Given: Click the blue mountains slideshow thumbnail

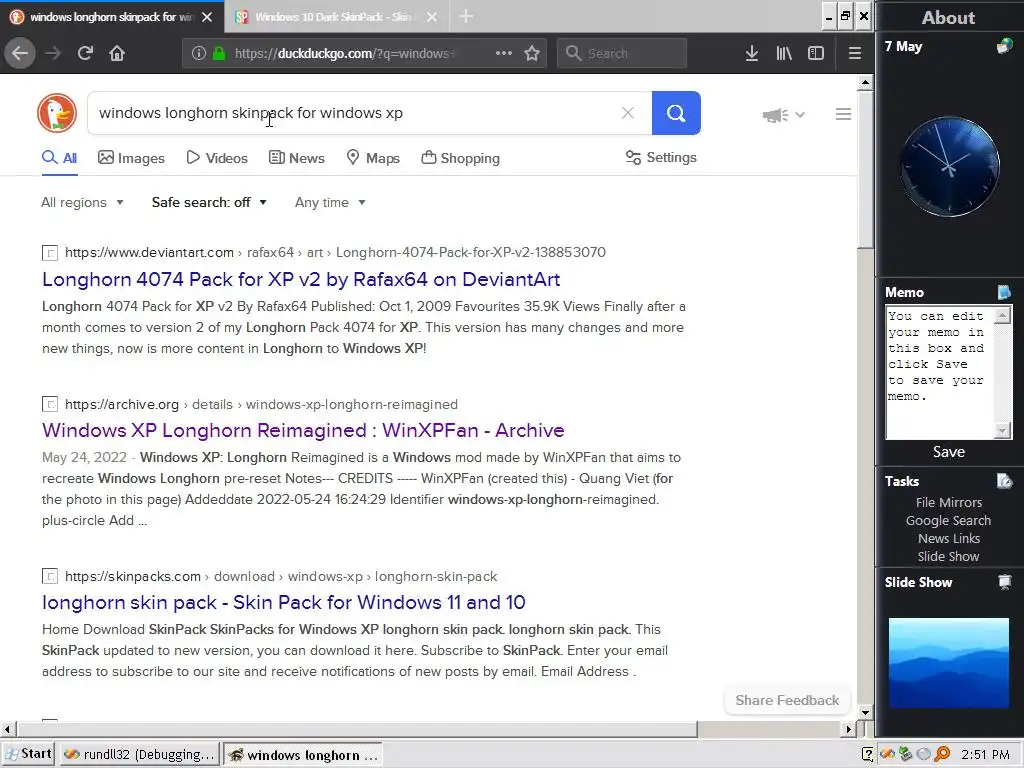Looking at the screenshot, I should coord(948,663).
